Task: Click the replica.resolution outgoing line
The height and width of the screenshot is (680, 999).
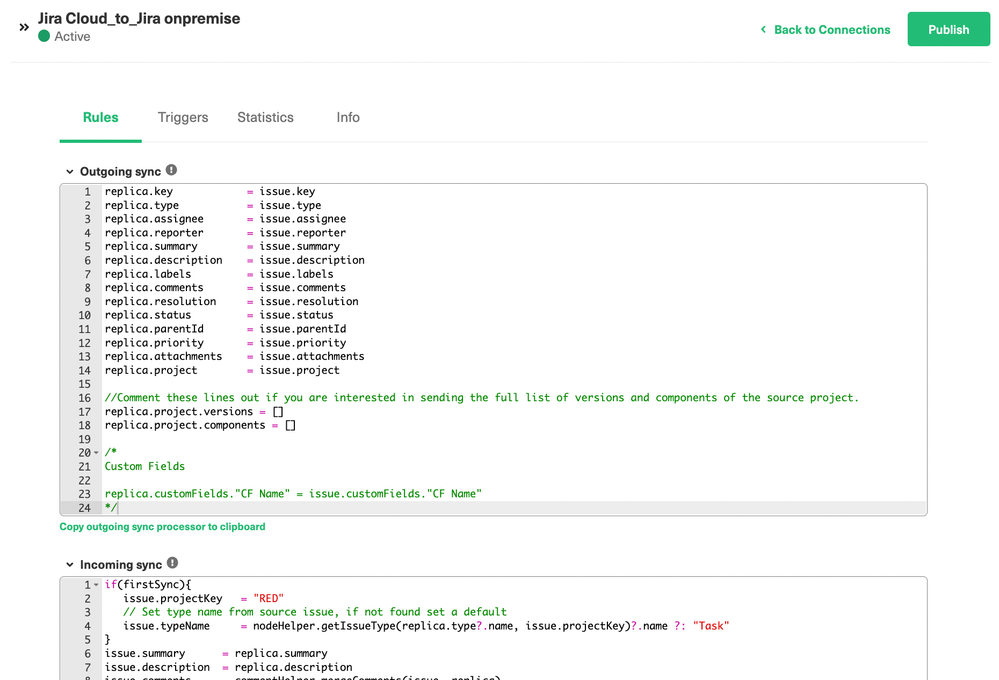Action: (231, 301)
